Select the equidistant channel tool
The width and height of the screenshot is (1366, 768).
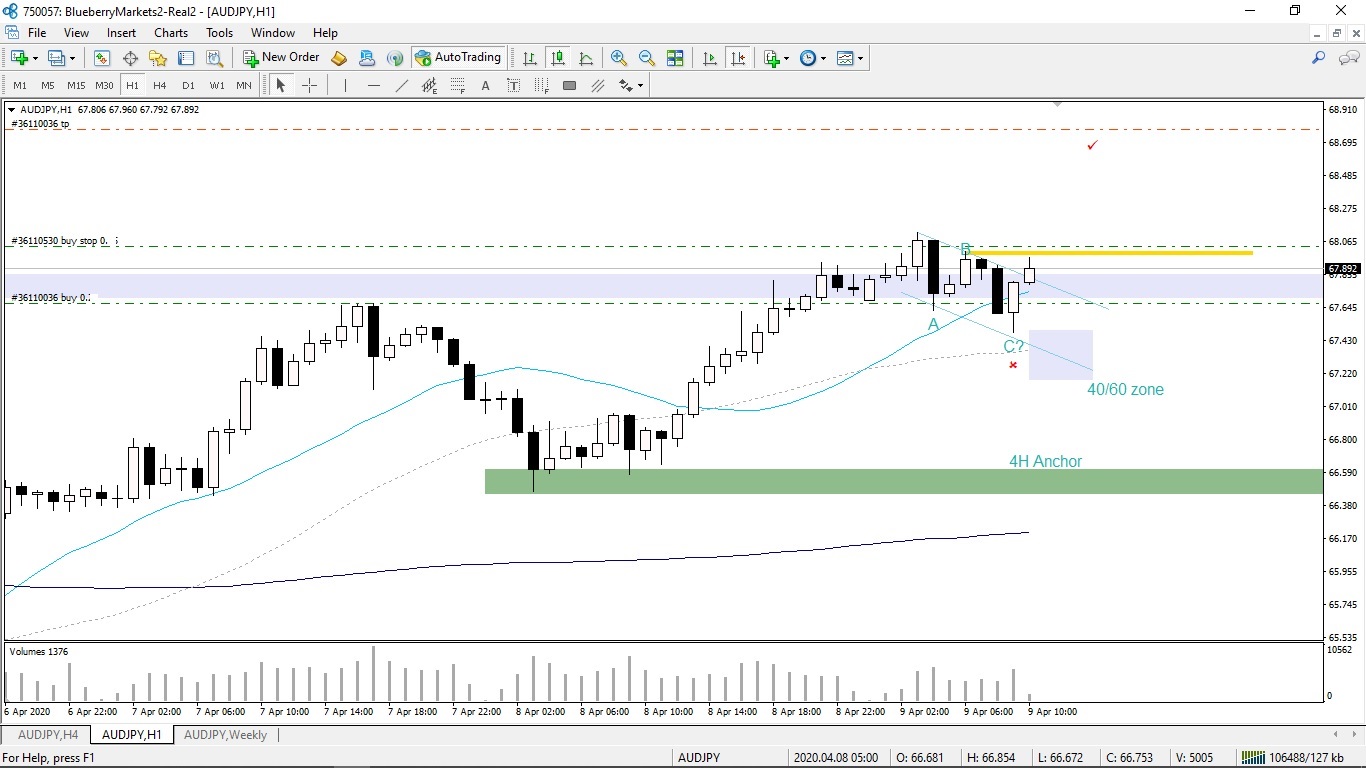point(430,86)
